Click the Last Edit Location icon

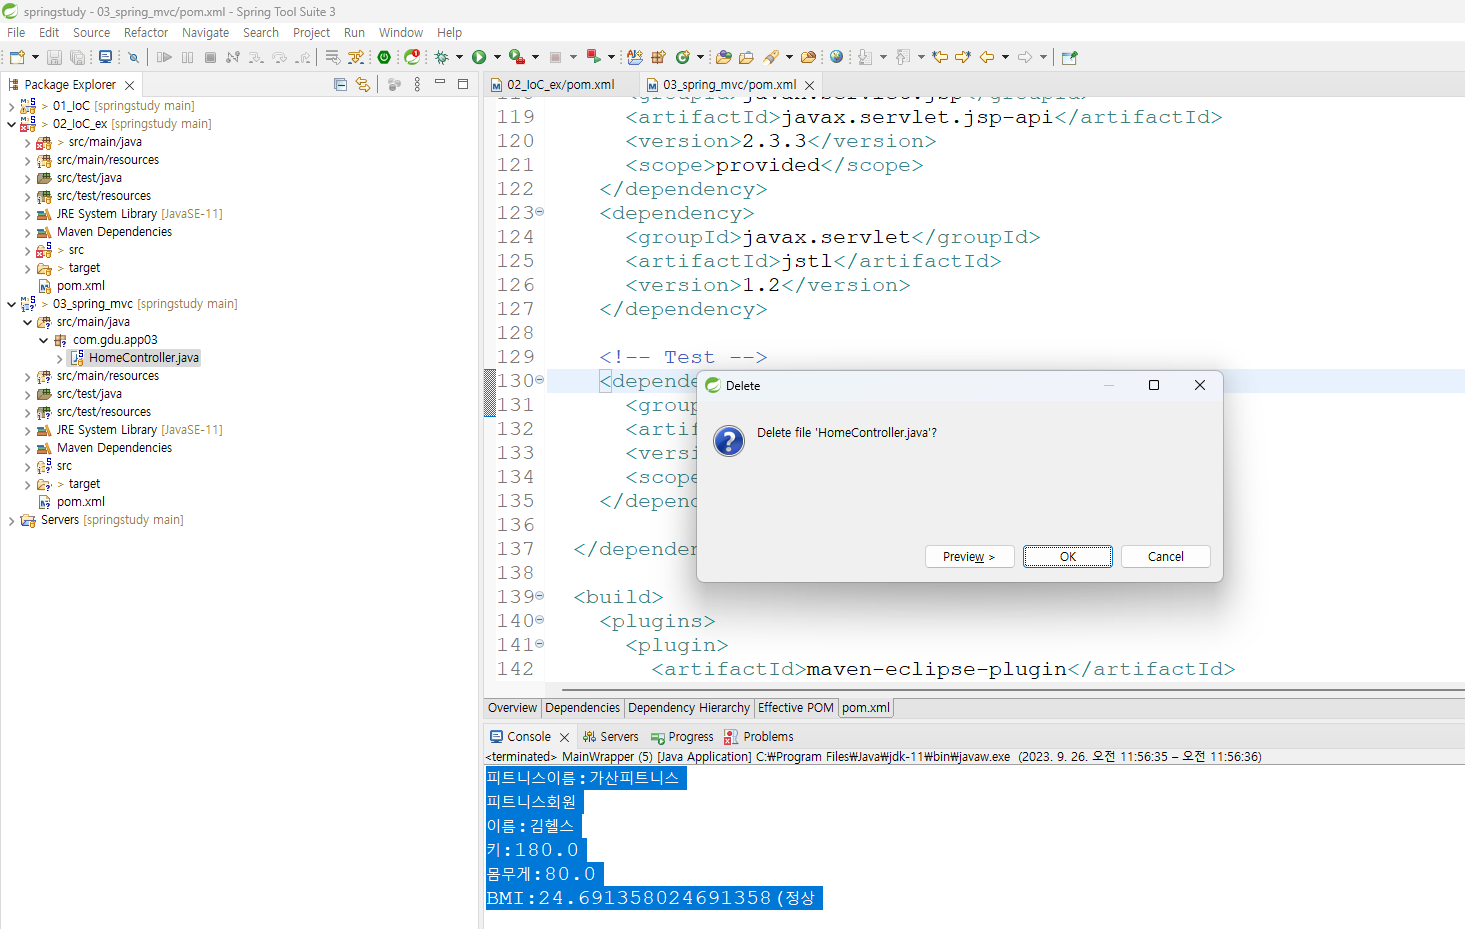click(x=940, y=57)
